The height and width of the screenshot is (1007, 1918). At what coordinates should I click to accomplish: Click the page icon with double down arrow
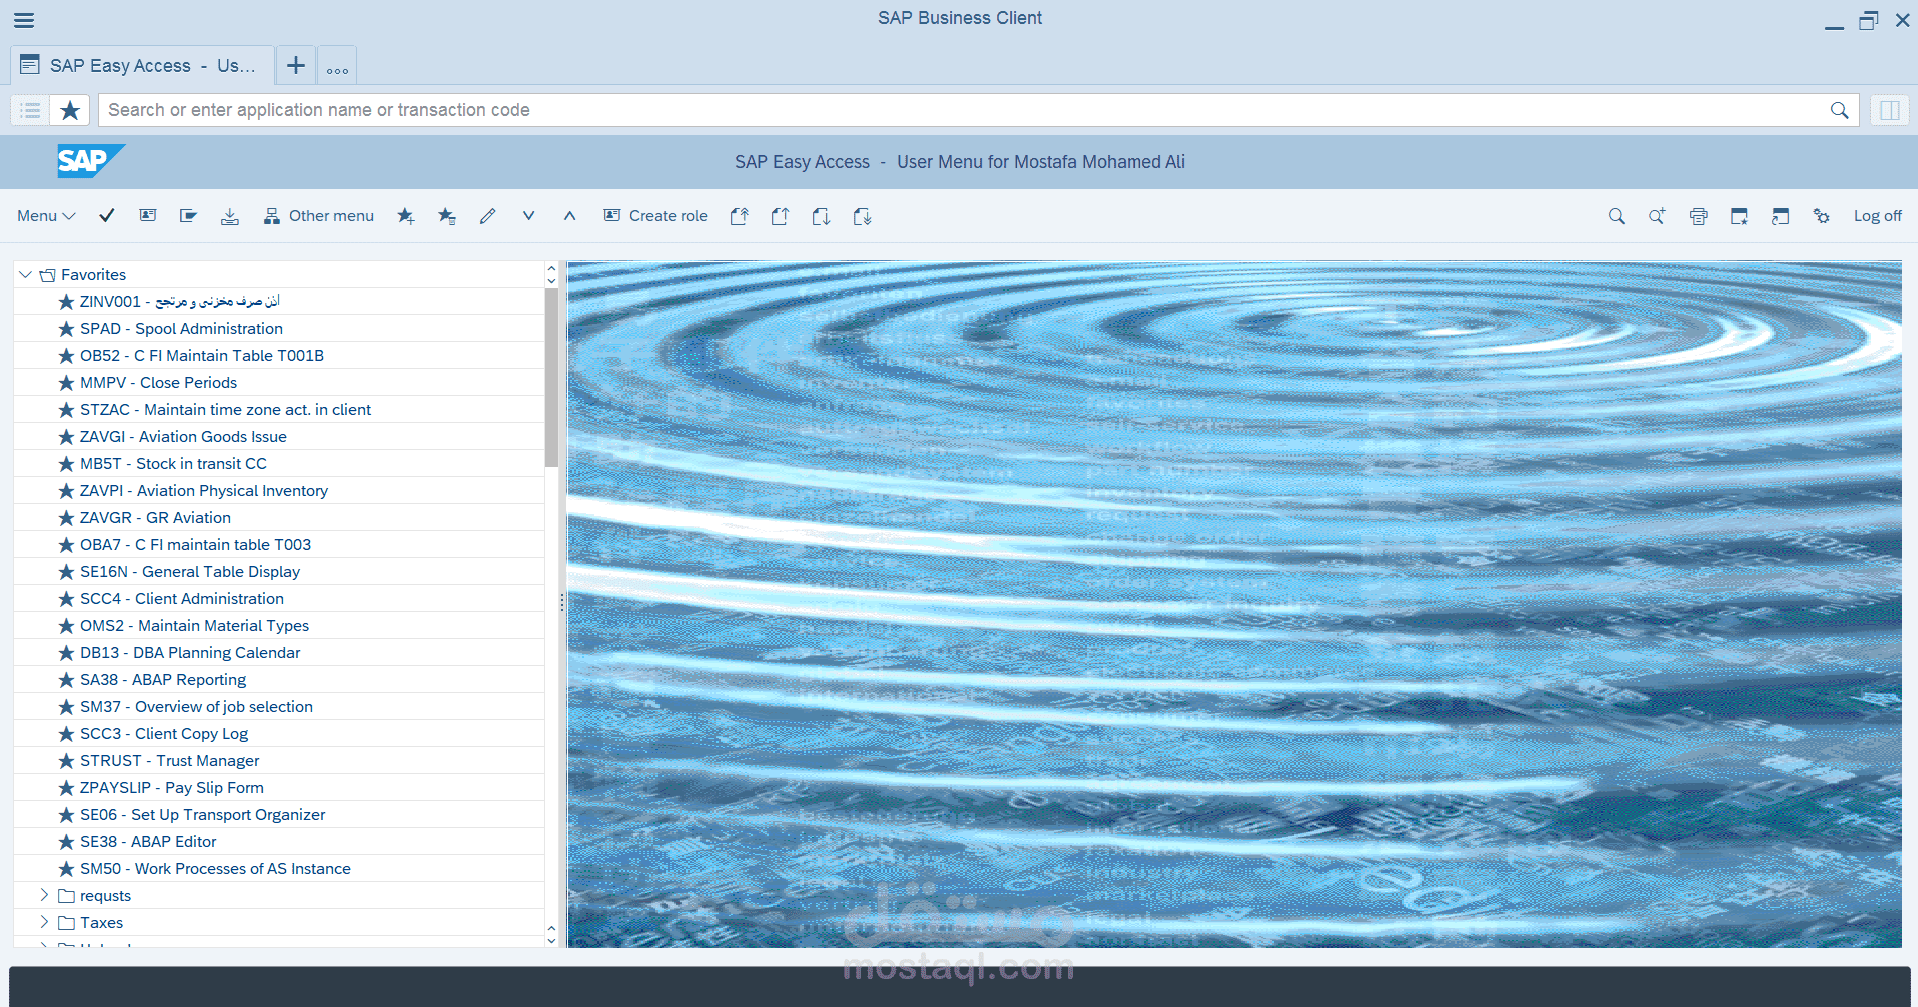pos(863,216)
